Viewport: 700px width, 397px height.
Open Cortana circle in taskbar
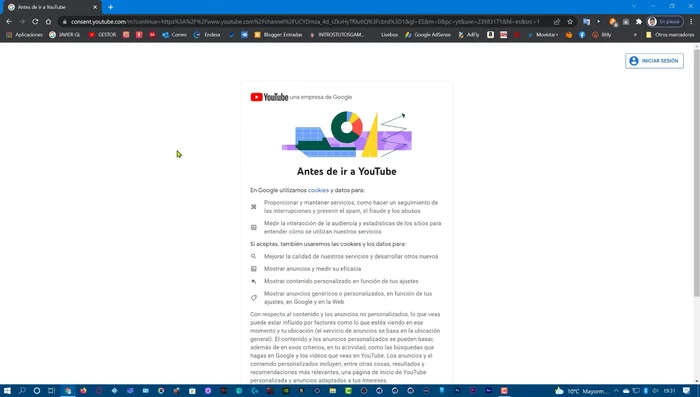pos(37,391)
